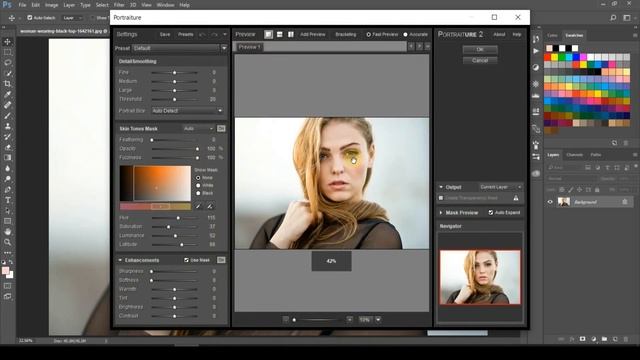640x360 pixels.
Task: Choose vertical split preview layout icon
Action: 291,34
